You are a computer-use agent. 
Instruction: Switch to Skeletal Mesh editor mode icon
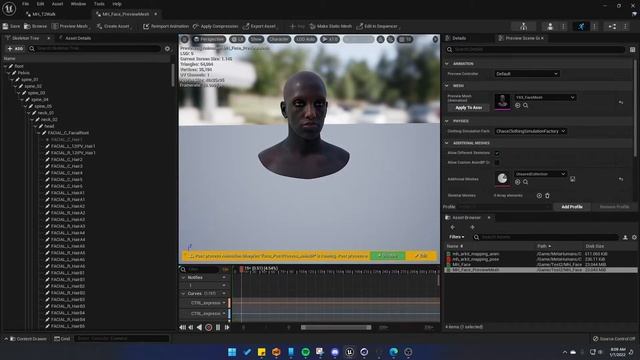(x=550, y=27)
